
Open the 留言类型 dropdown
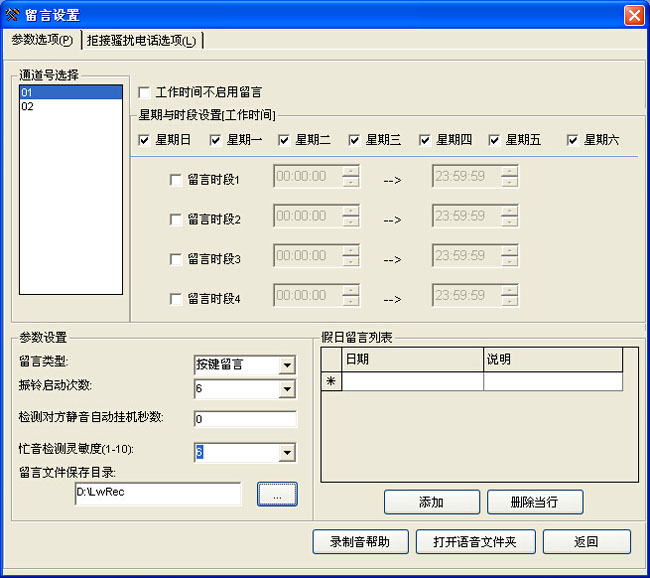287,365
